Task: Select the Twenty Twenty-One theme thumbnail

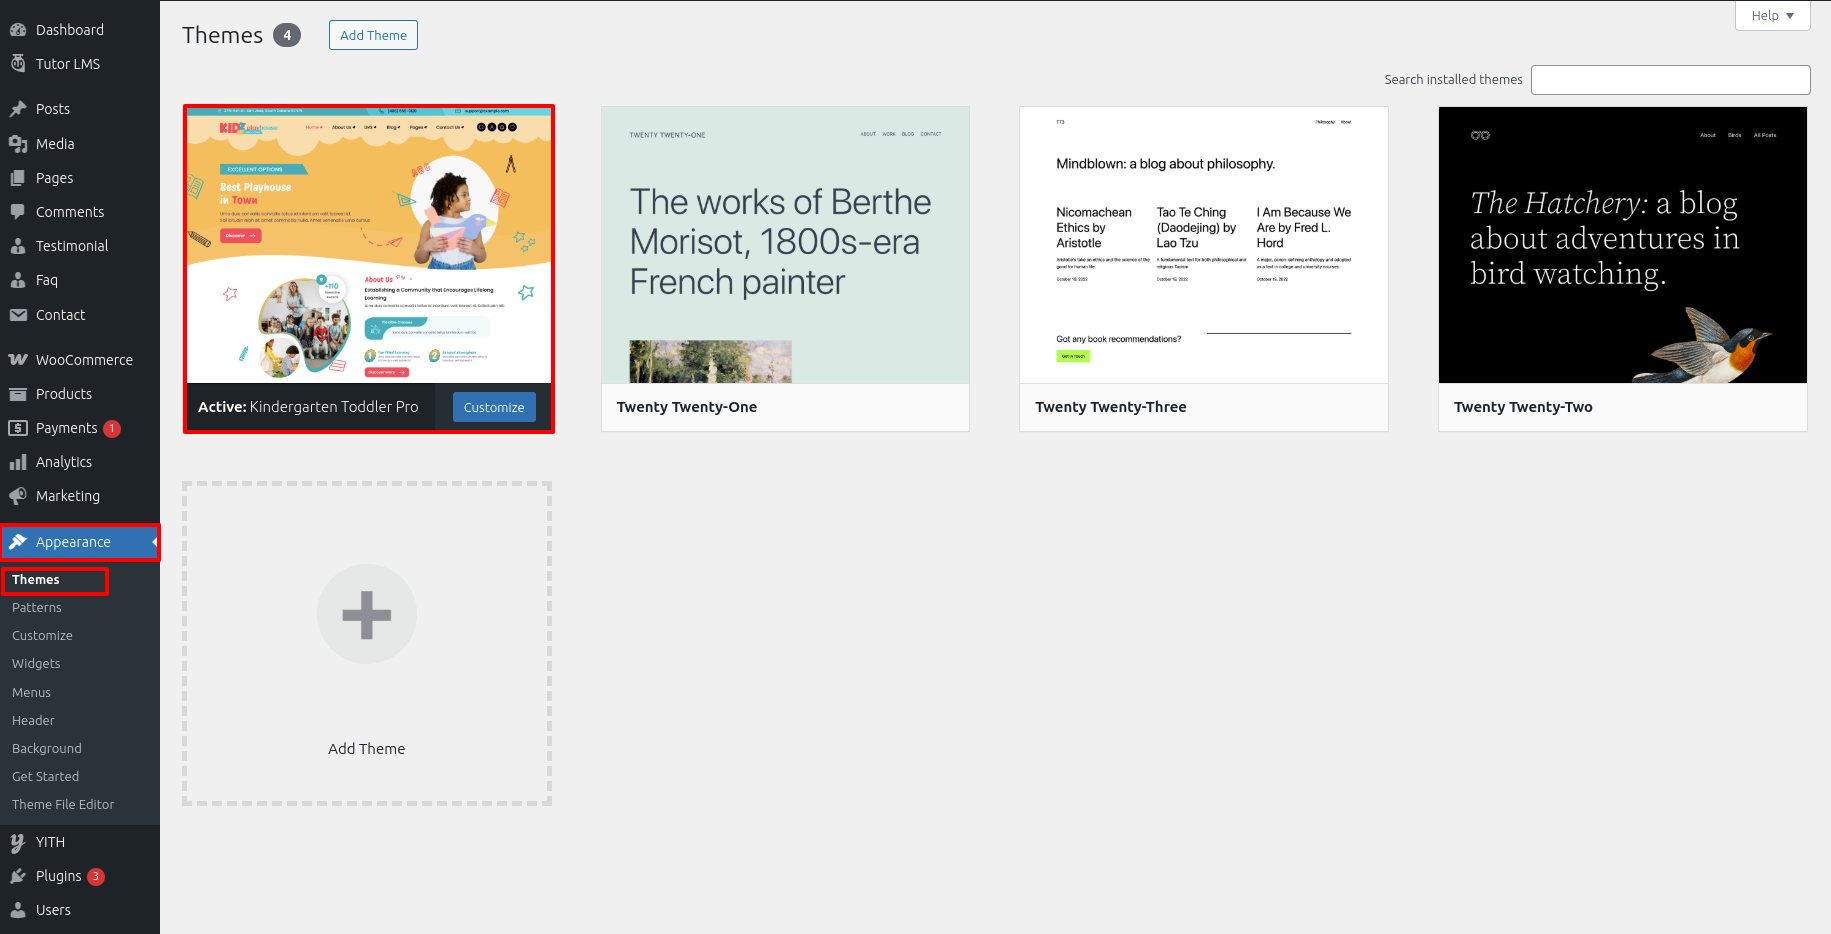Action: click(785, 245)
